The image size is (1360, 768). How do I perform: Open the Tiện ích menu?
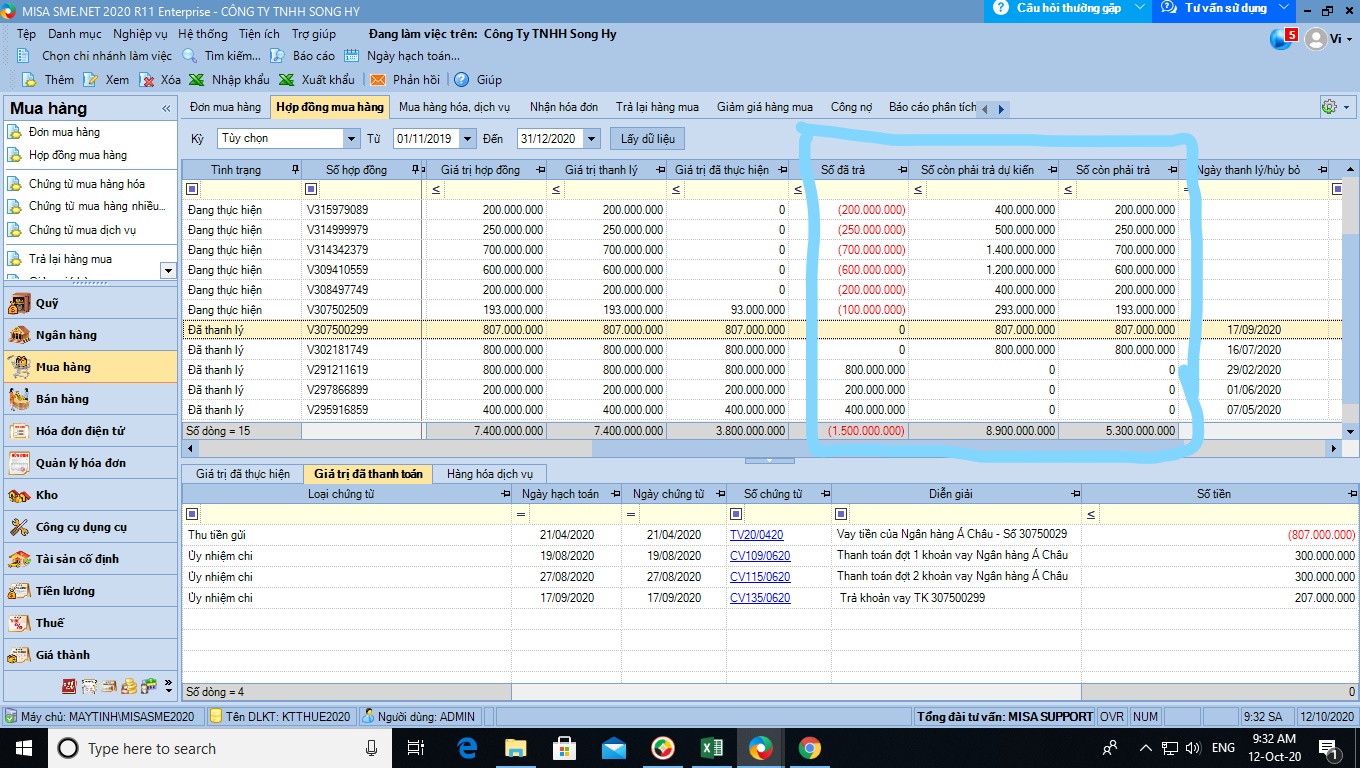pos(259,34)
